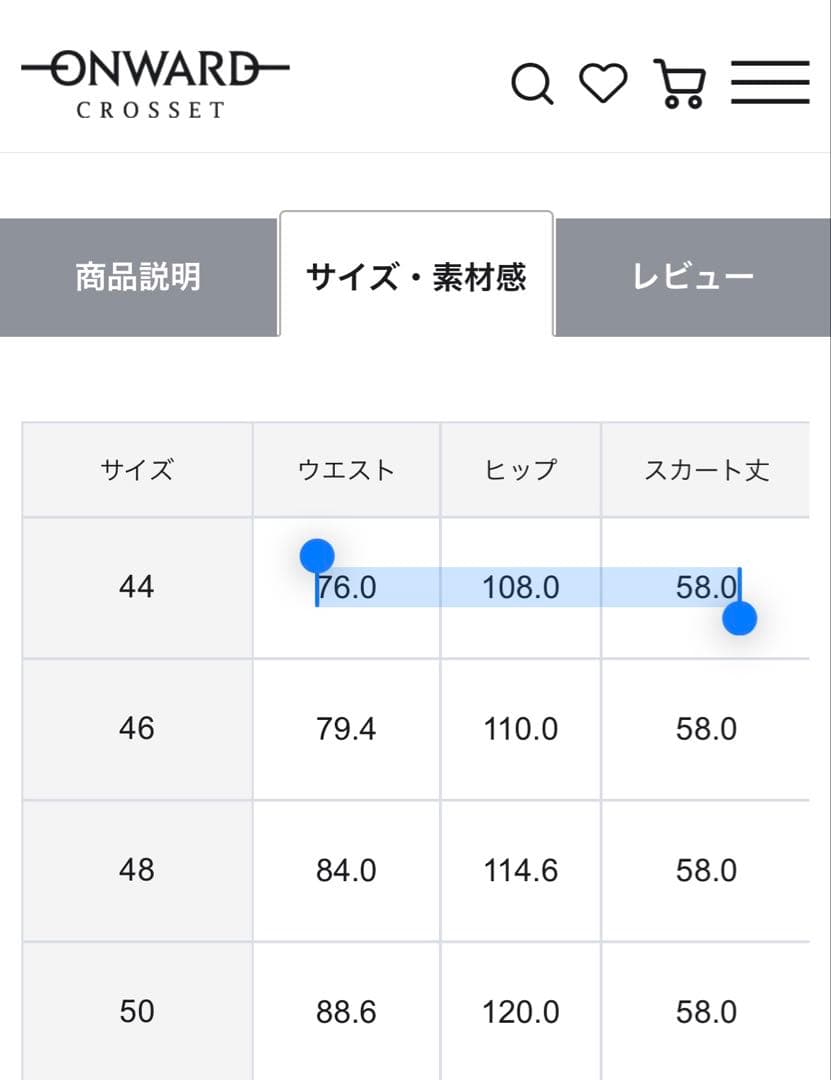Select the size 46 table cell
The width and height of the screenshot is (831, 1080).
[136, 729]
